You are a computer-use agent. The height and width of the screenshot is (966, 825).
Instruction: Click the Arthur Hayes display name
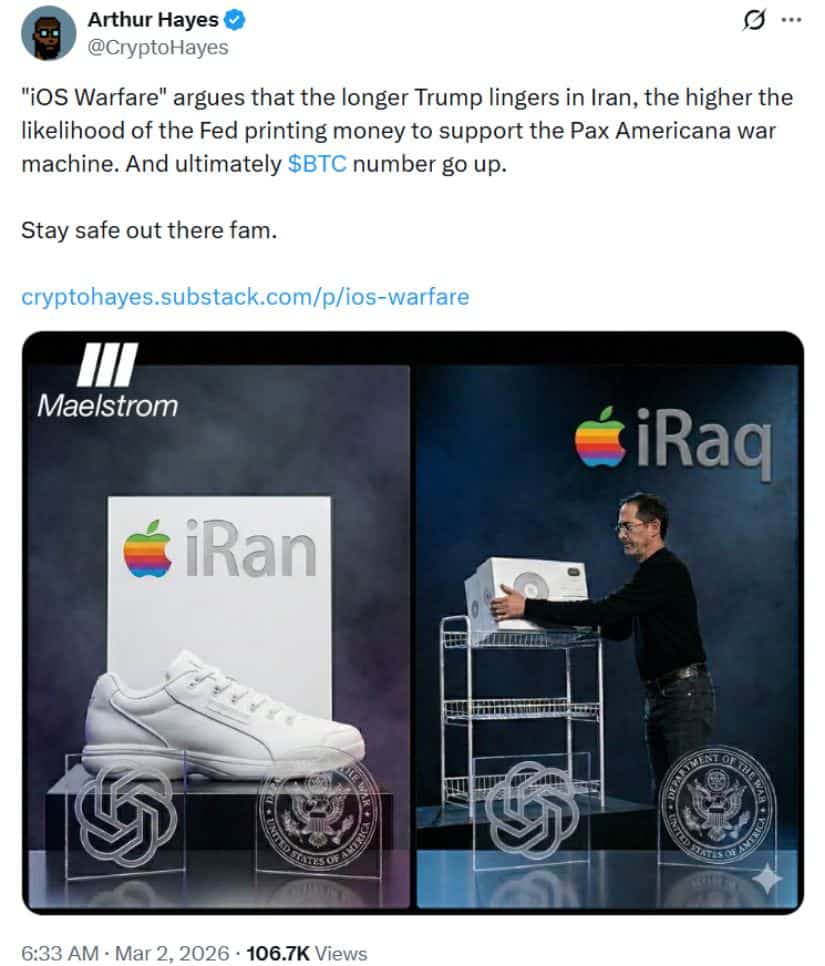153,20
